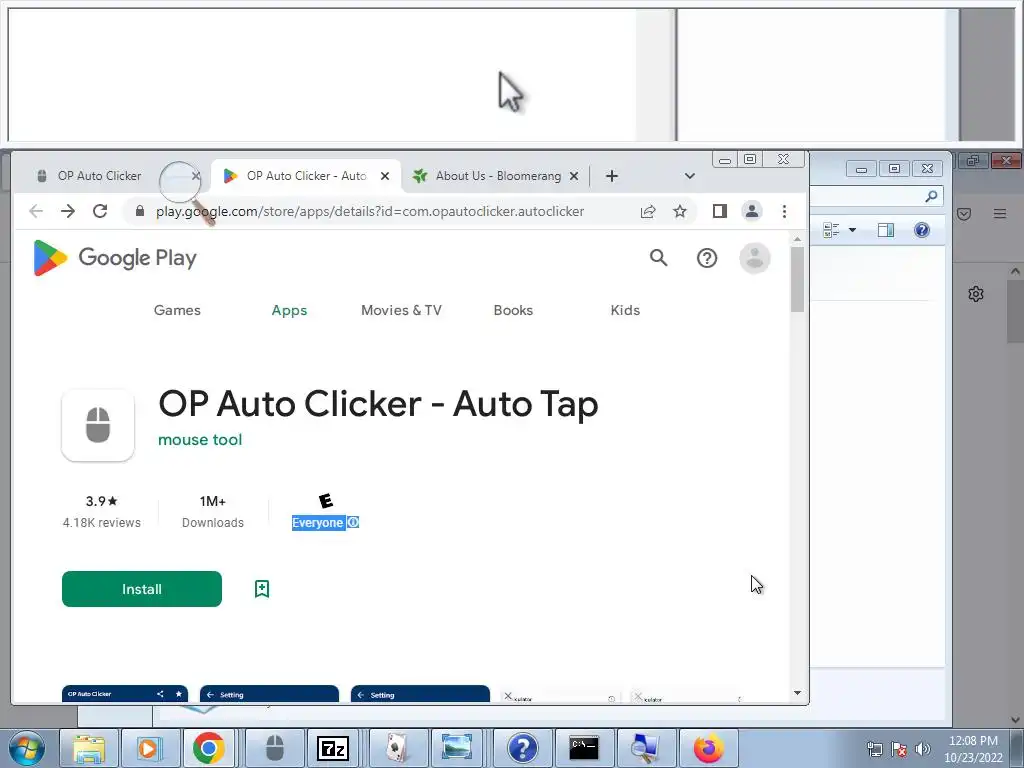Open the Kids section
Viewport: 1024px width, 768px height.
point(625,310)
